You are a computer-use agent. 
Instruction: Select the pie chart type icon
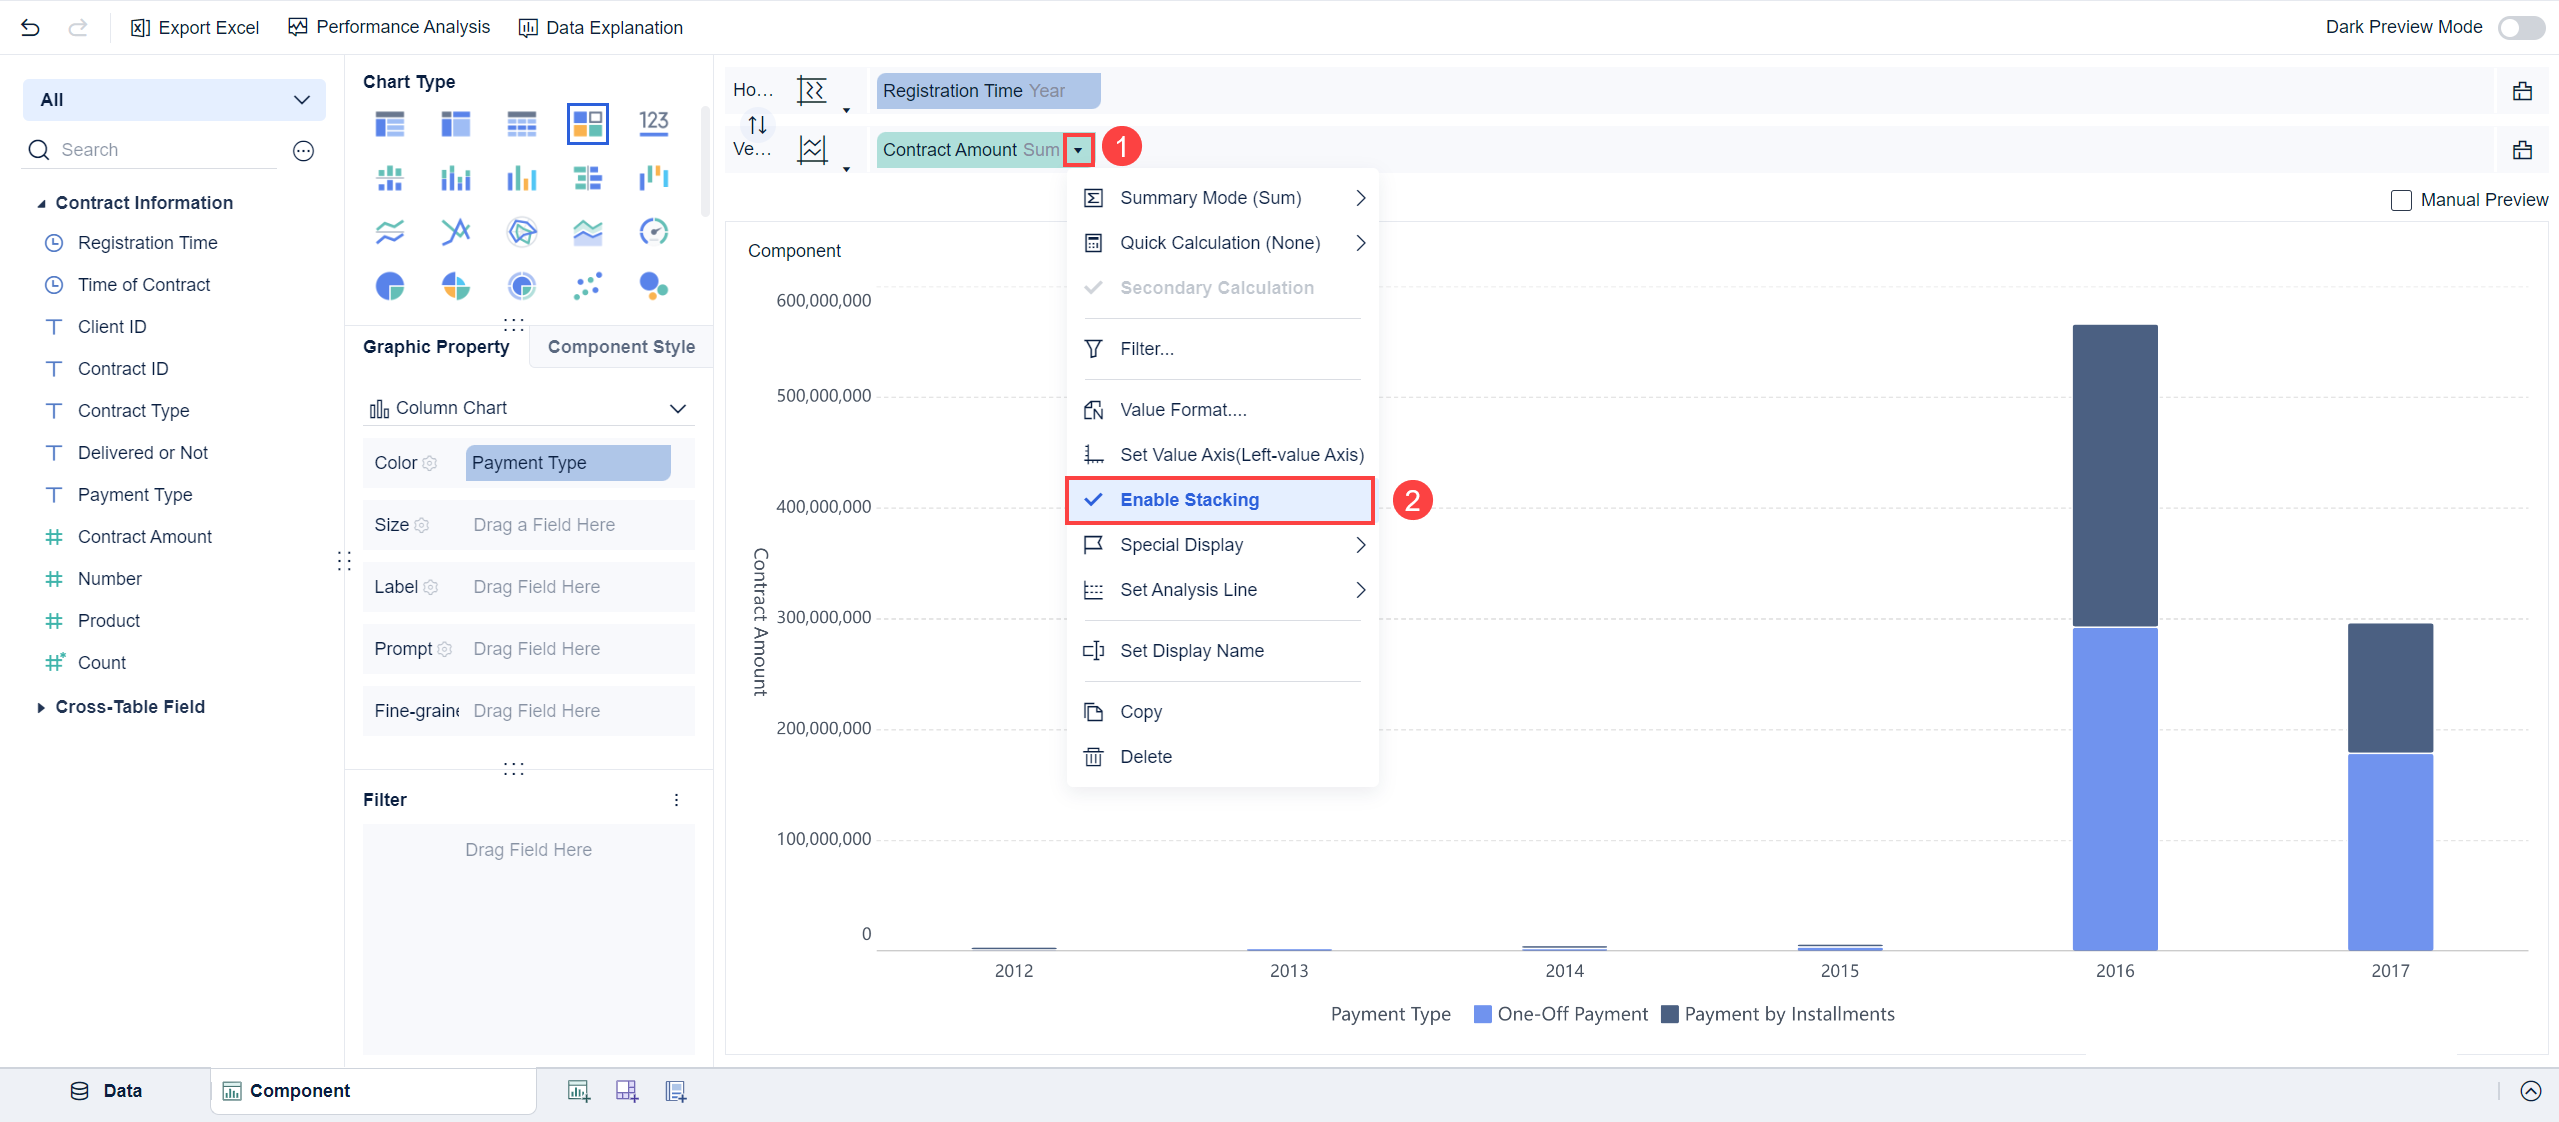389,287
